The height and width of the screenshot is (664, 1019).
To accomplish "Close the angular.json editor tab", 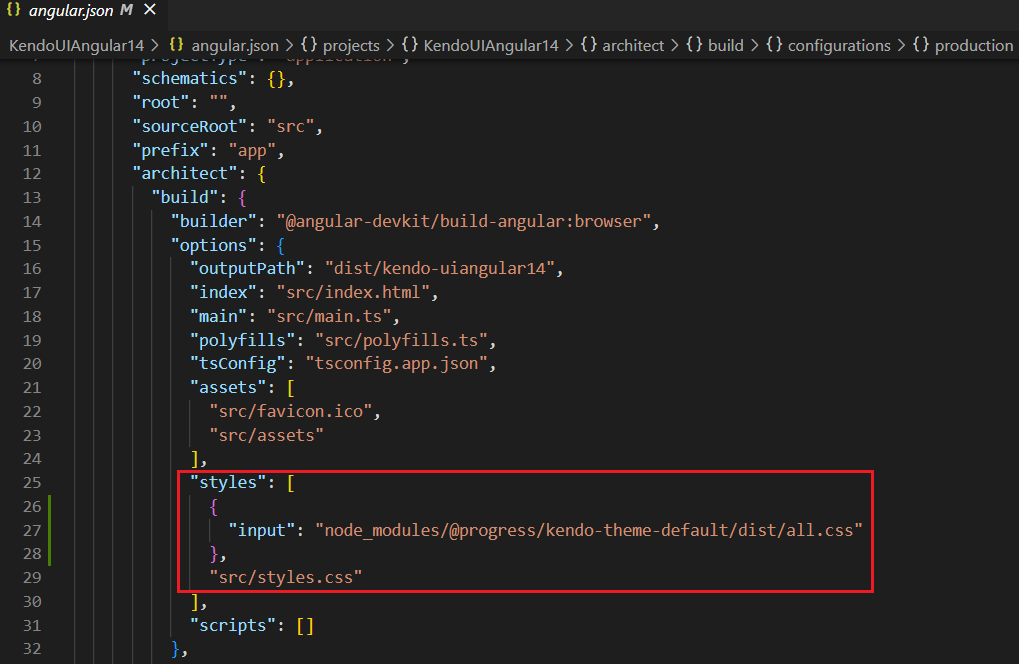I will pyautogui.click(x=149, y=11).
